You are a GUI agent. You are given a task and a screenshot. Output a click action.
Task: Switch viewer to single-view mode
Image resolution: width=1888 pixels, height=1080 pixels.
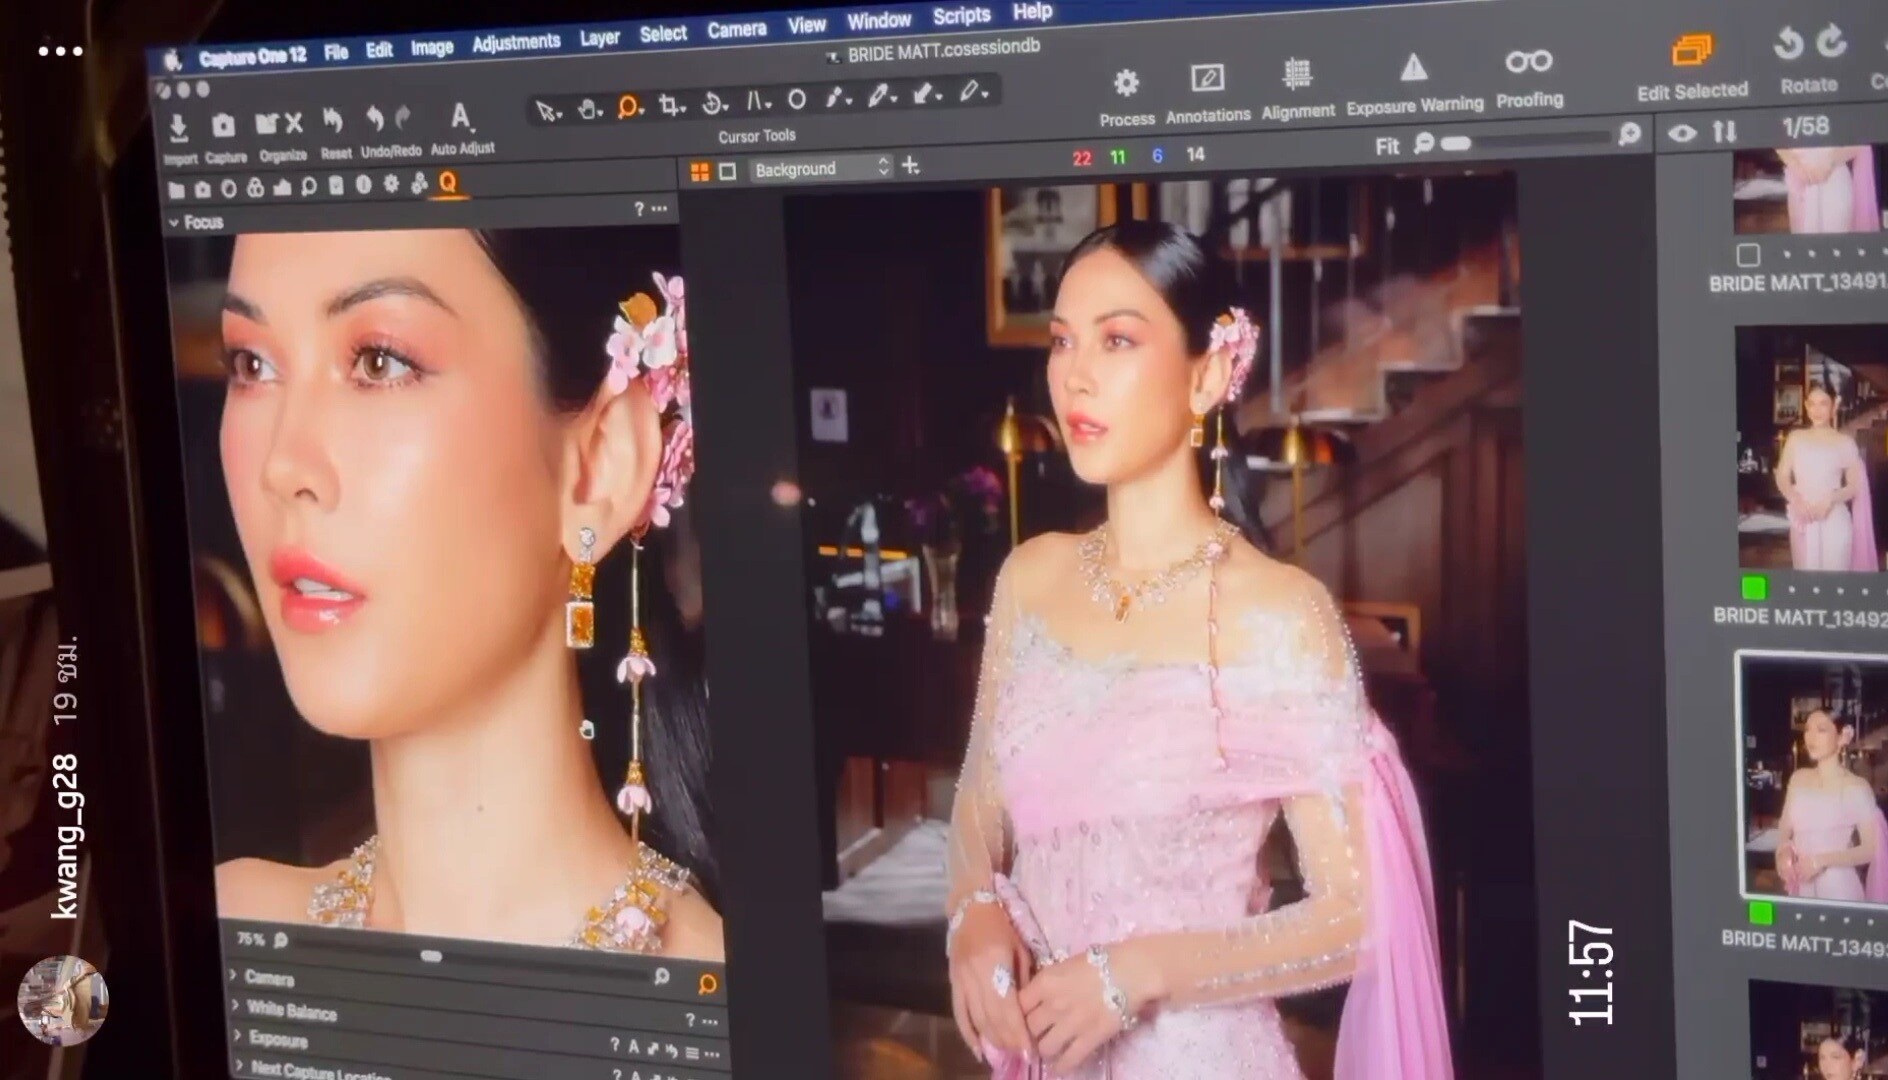(728, 172)
